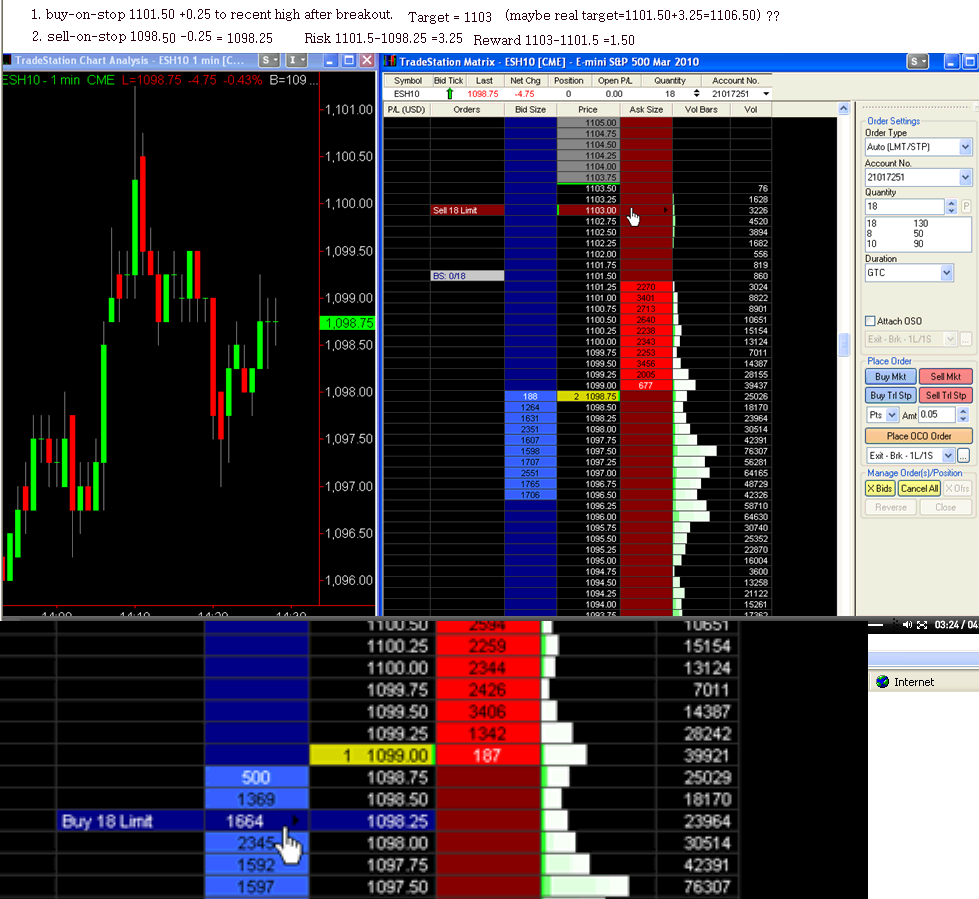Screen dimensions: 979x899
Task: Click the bid size 500 cell in zoomed view
Action: click(256, 777)
